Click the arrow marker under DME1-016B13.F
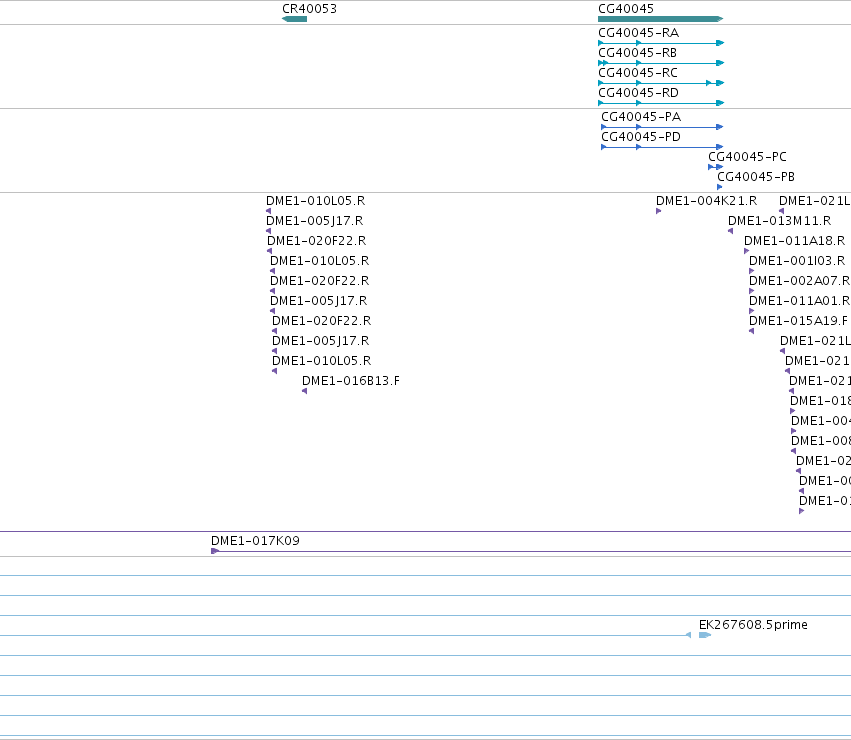Image resolution: width=851 pixels, height=740 pixels. pos(304,391)
